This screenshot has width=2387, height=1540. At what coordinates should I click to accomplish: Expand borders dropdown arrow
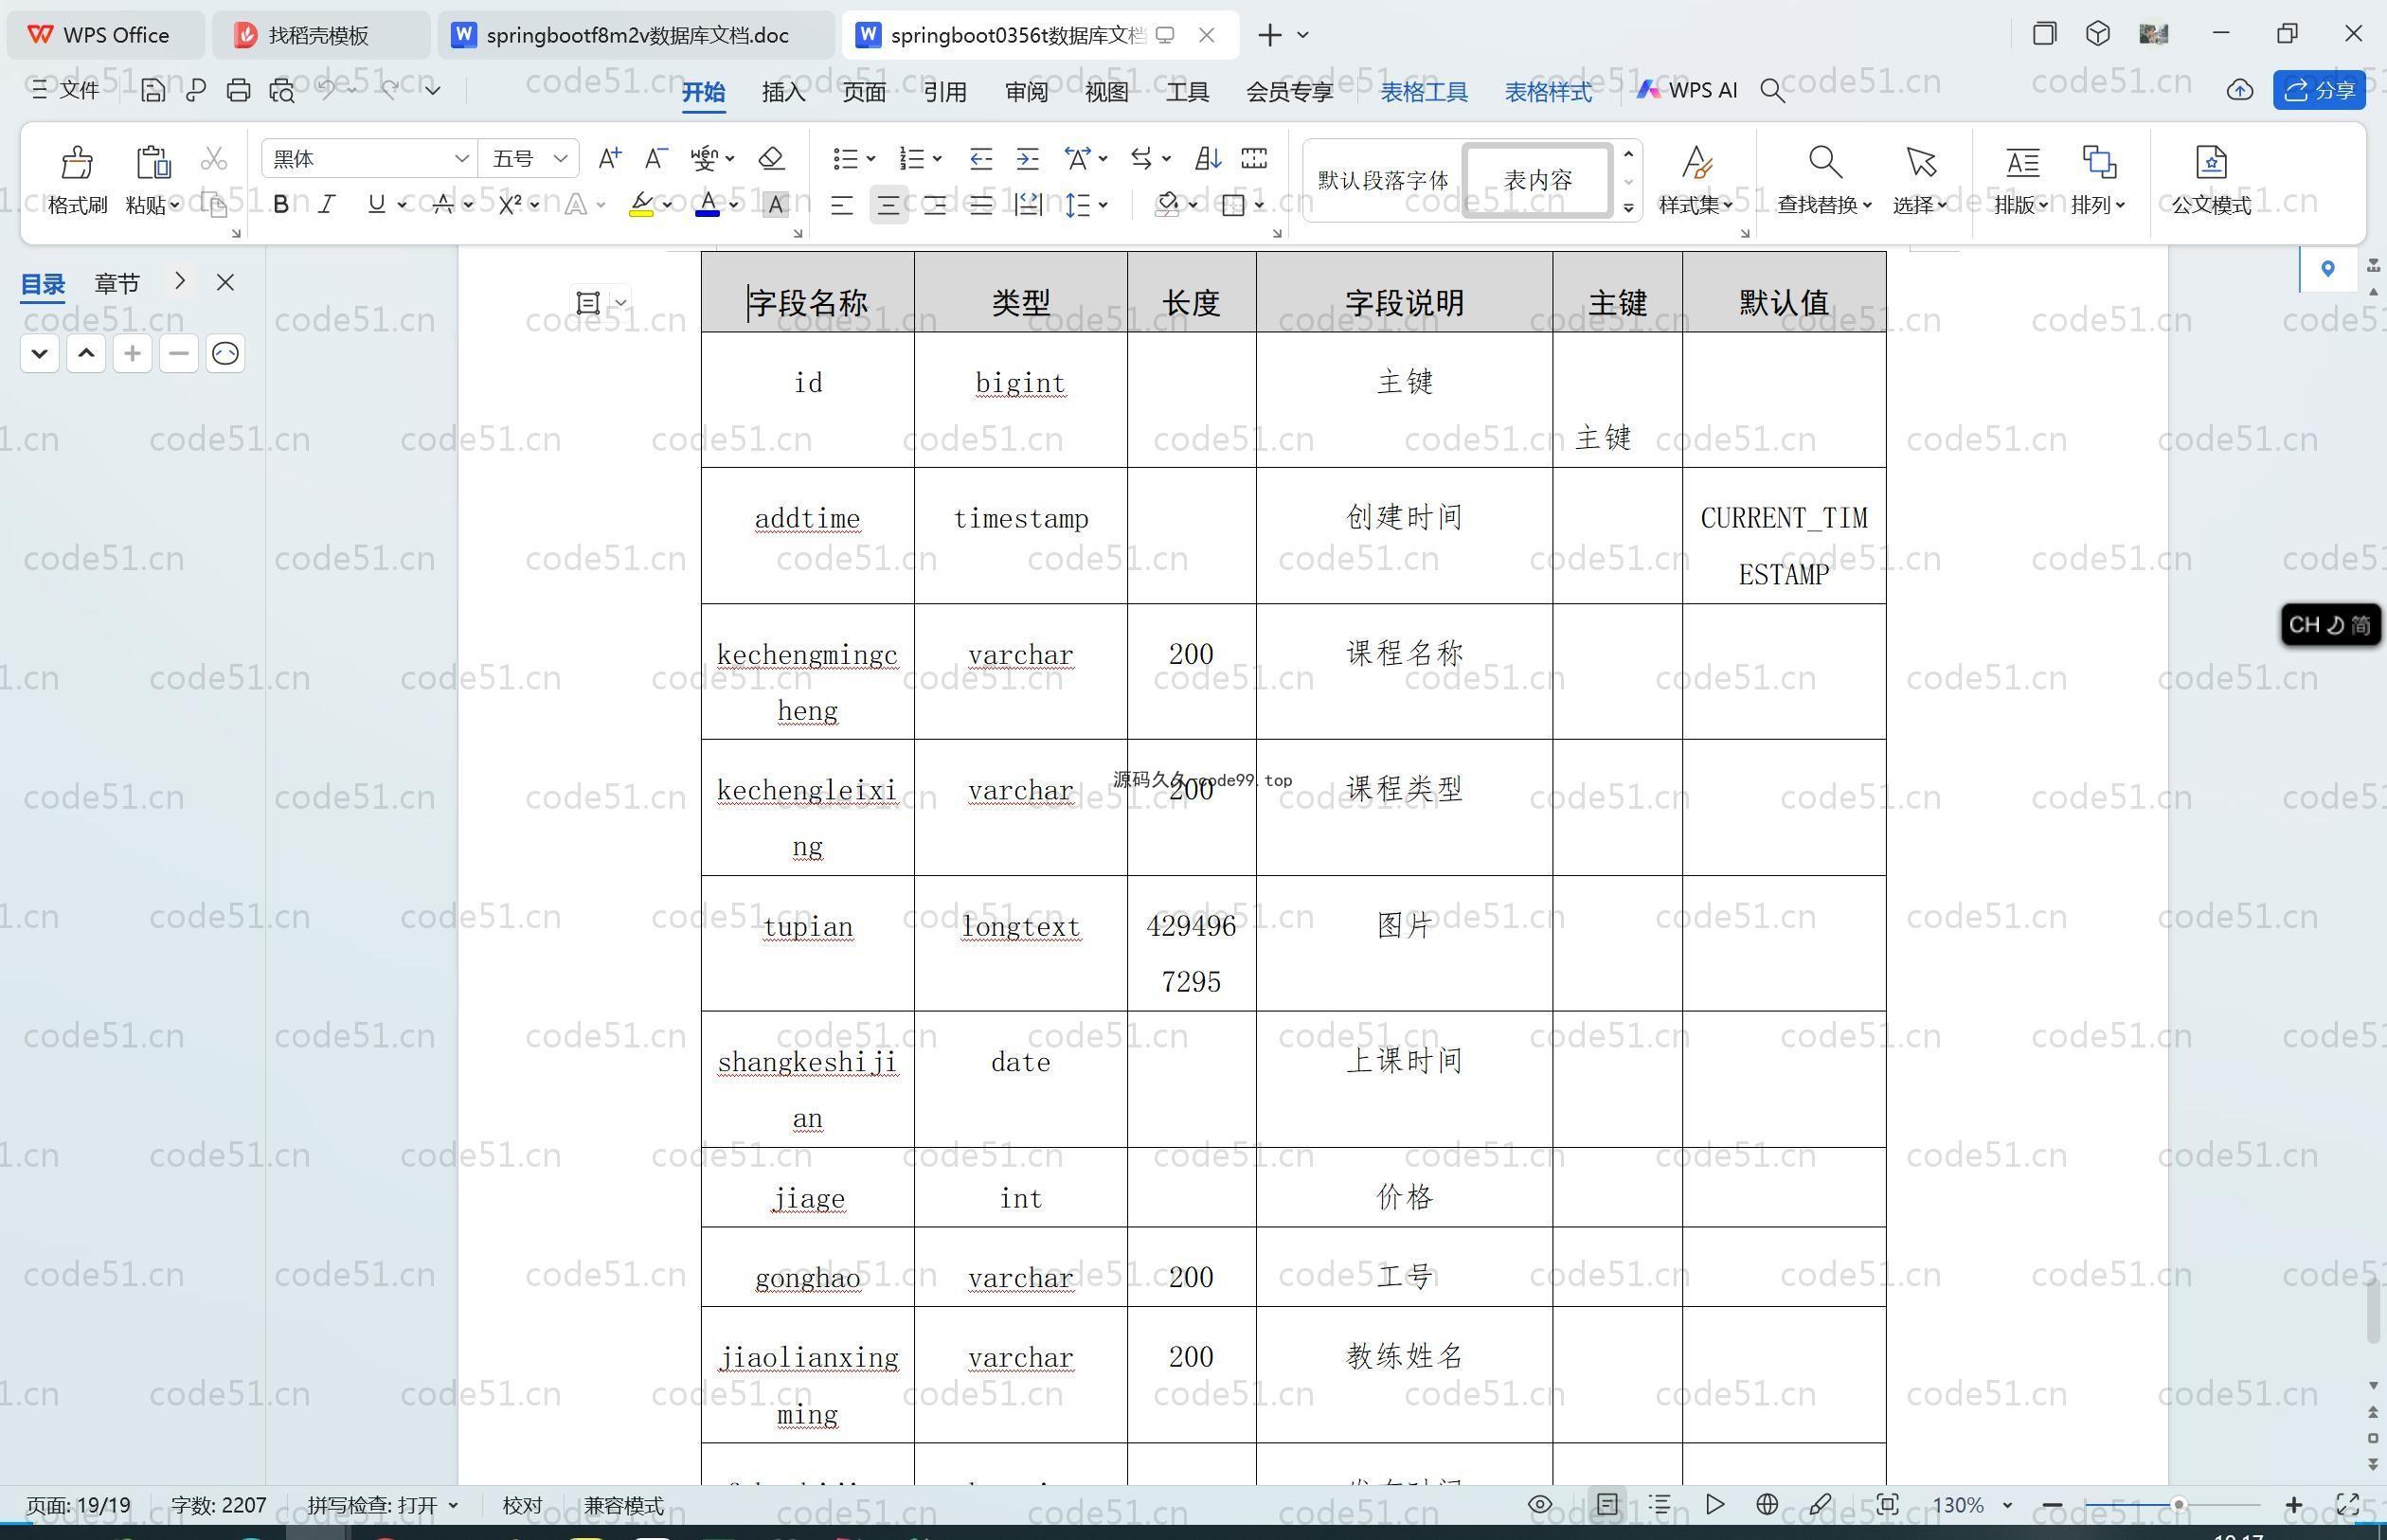pos(1259,205)
